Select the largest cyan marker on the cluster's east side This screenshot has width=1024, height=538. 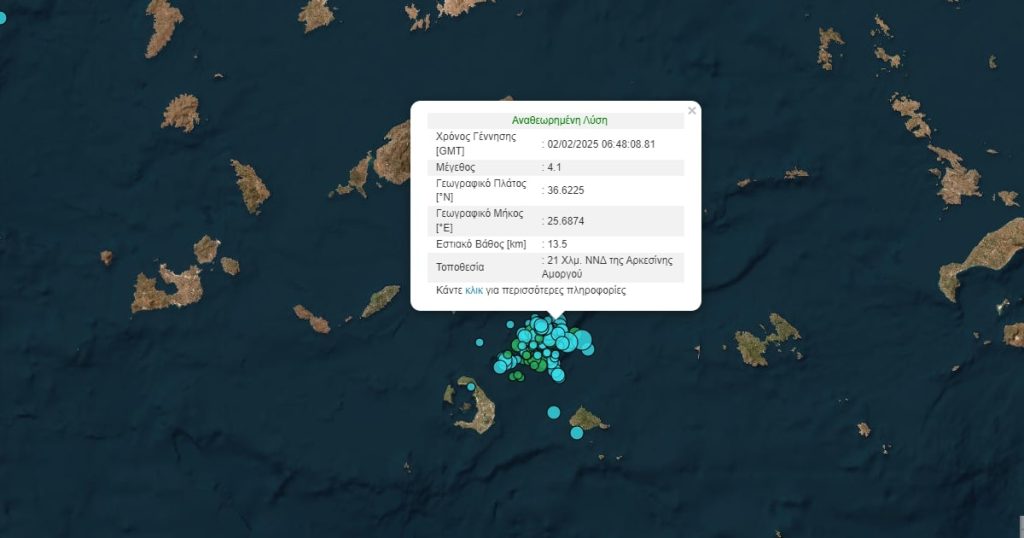coord(581,341)
